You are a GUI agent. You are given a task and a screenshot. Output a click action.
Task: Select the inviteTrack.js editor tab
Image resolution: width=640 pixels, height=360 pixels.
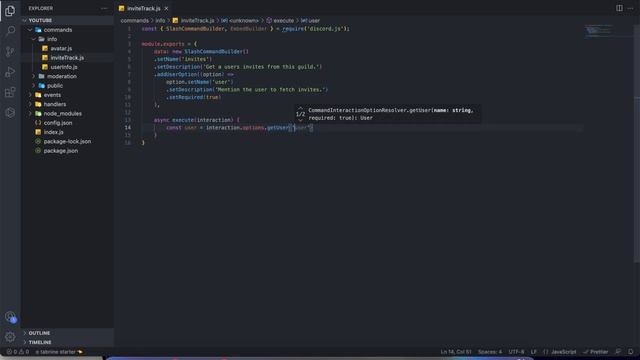(144, 8)
